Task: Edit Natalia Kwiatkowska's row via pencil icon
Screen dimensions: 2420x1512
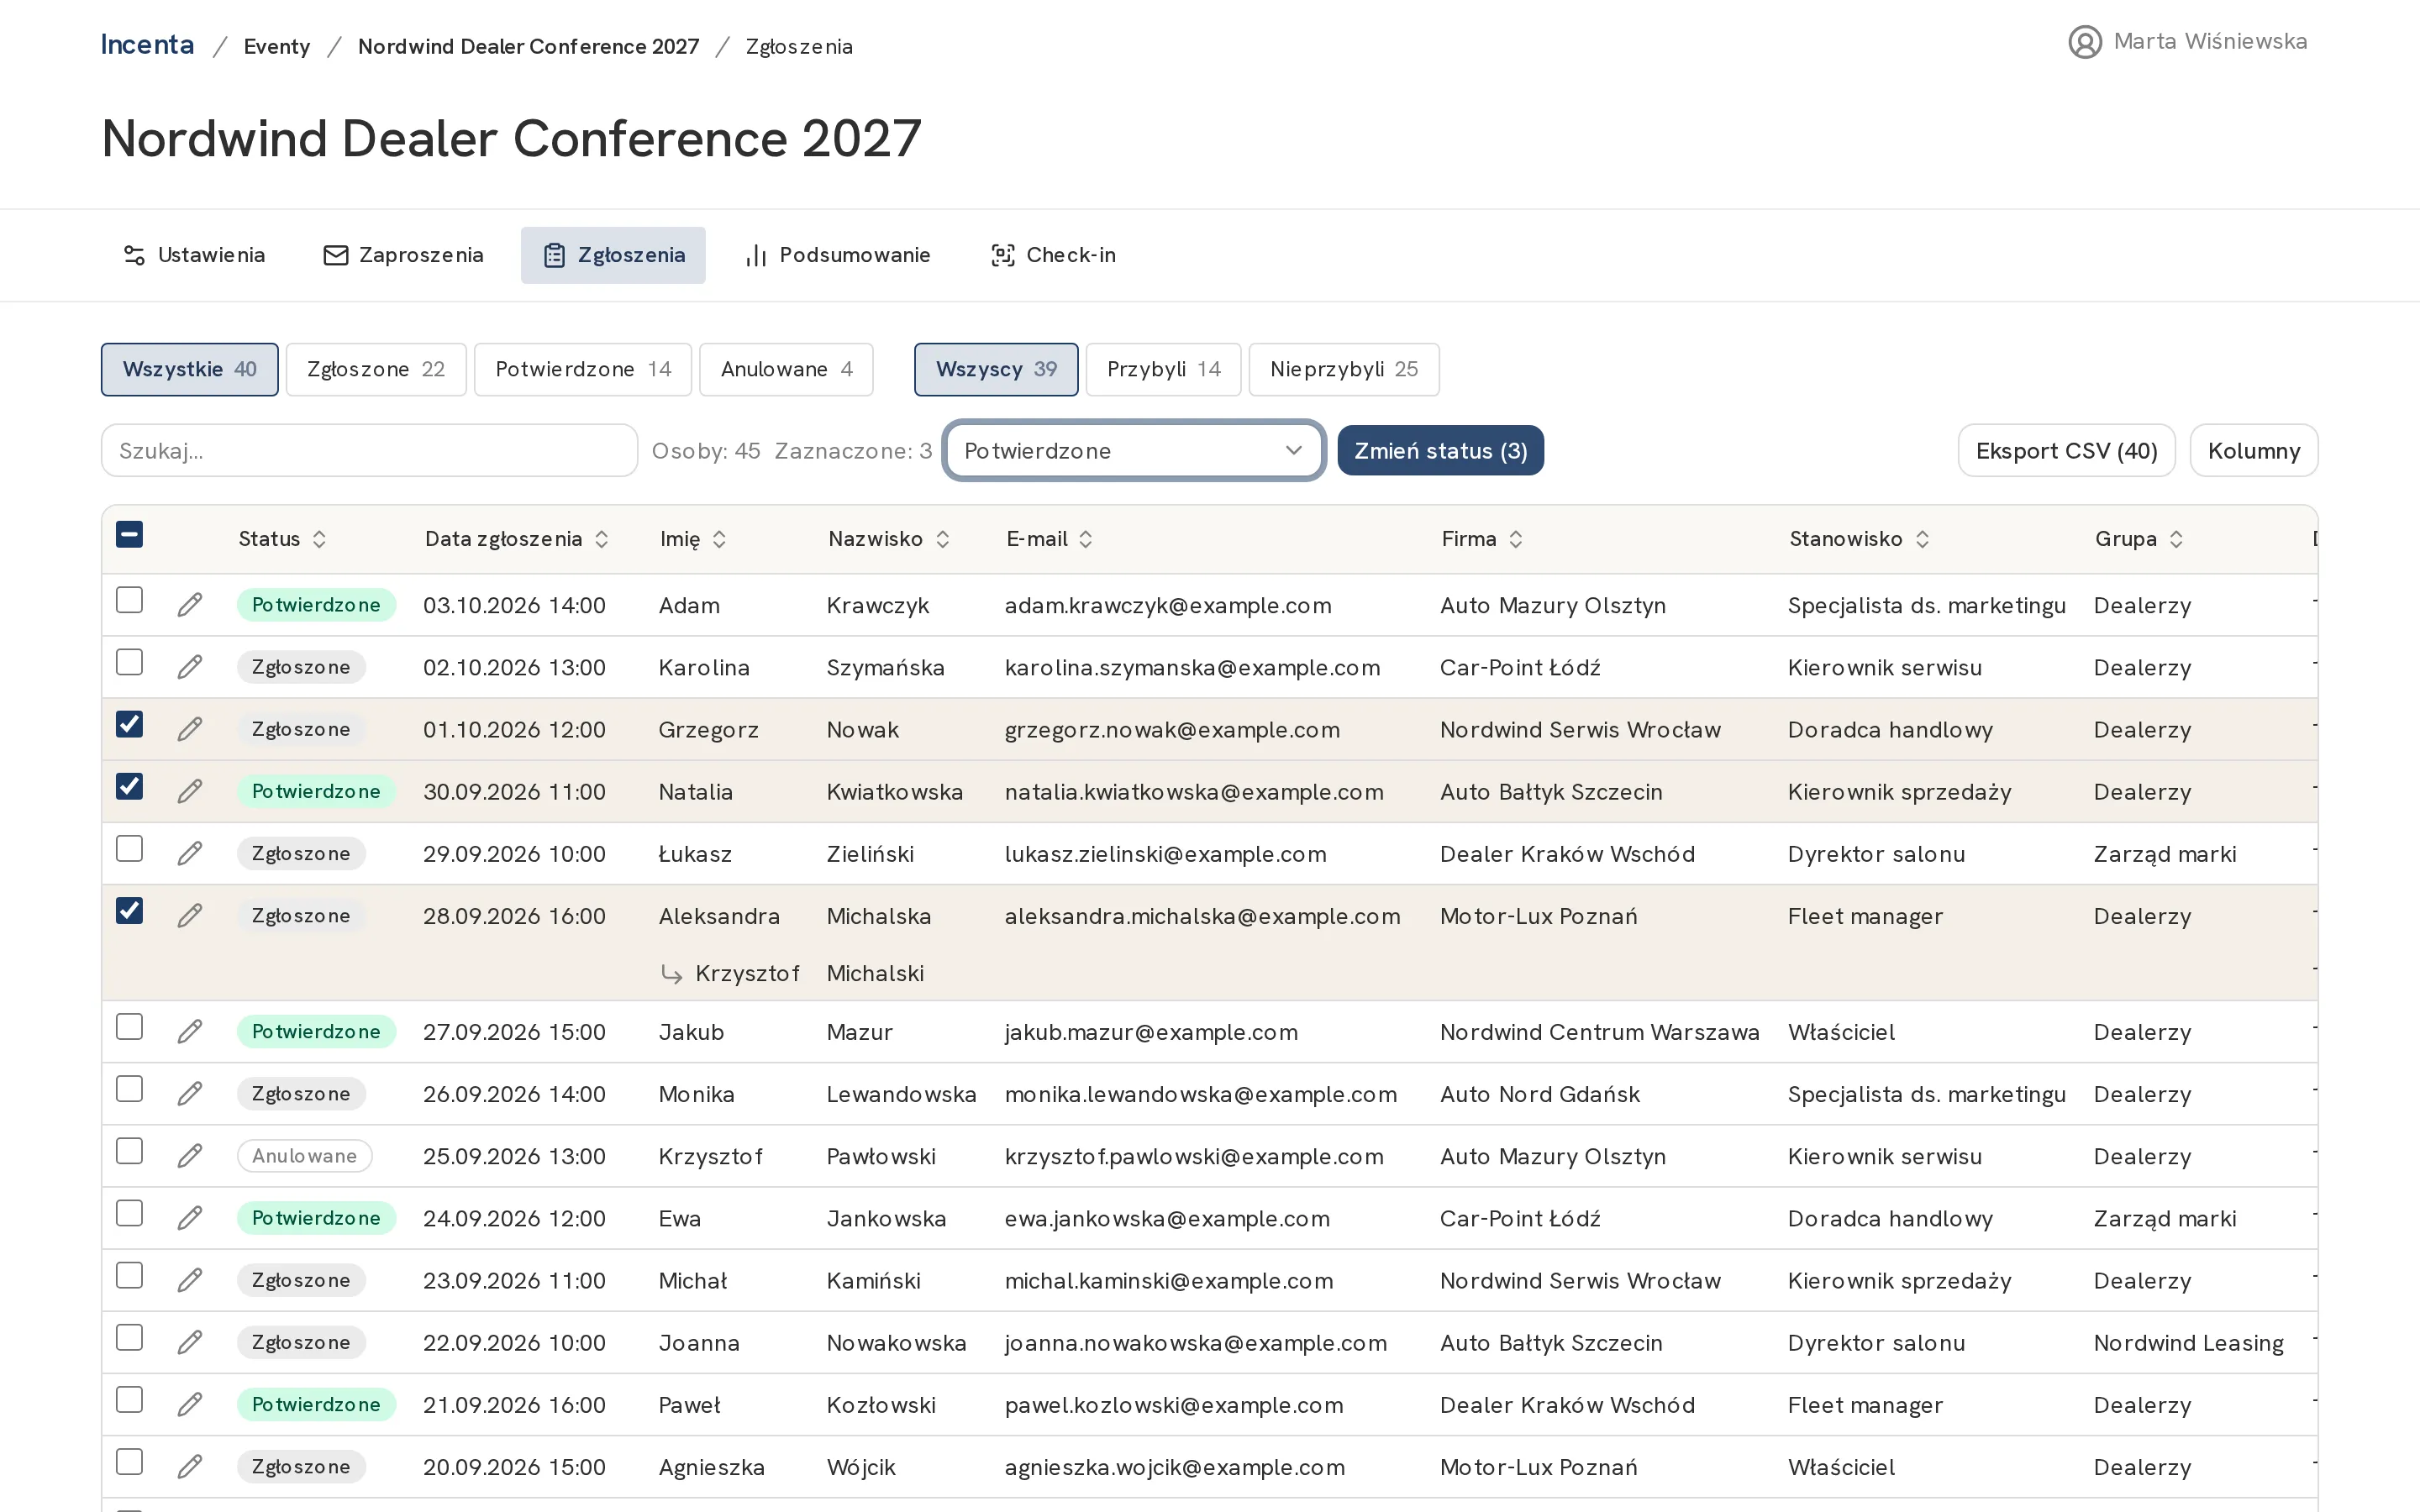Action: [x=190, y=791]
